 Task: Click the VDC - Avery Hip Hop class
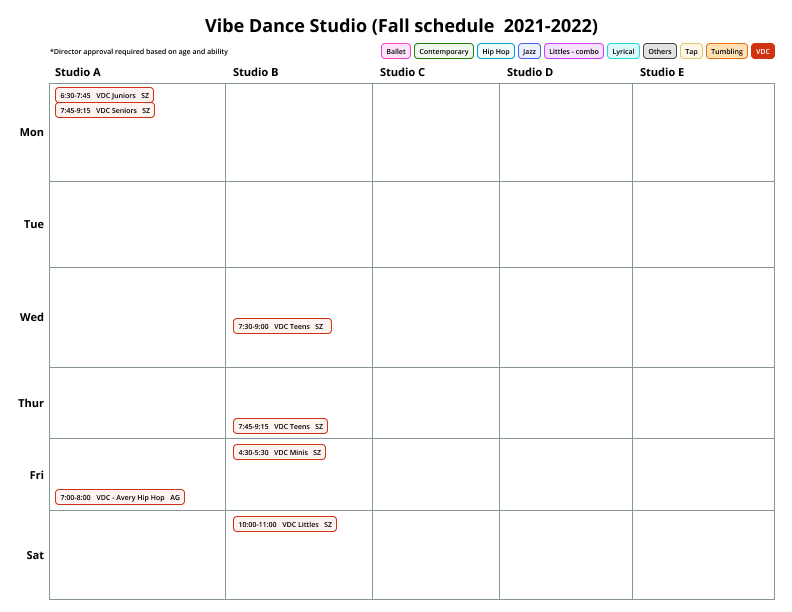(x=119, y=497)
